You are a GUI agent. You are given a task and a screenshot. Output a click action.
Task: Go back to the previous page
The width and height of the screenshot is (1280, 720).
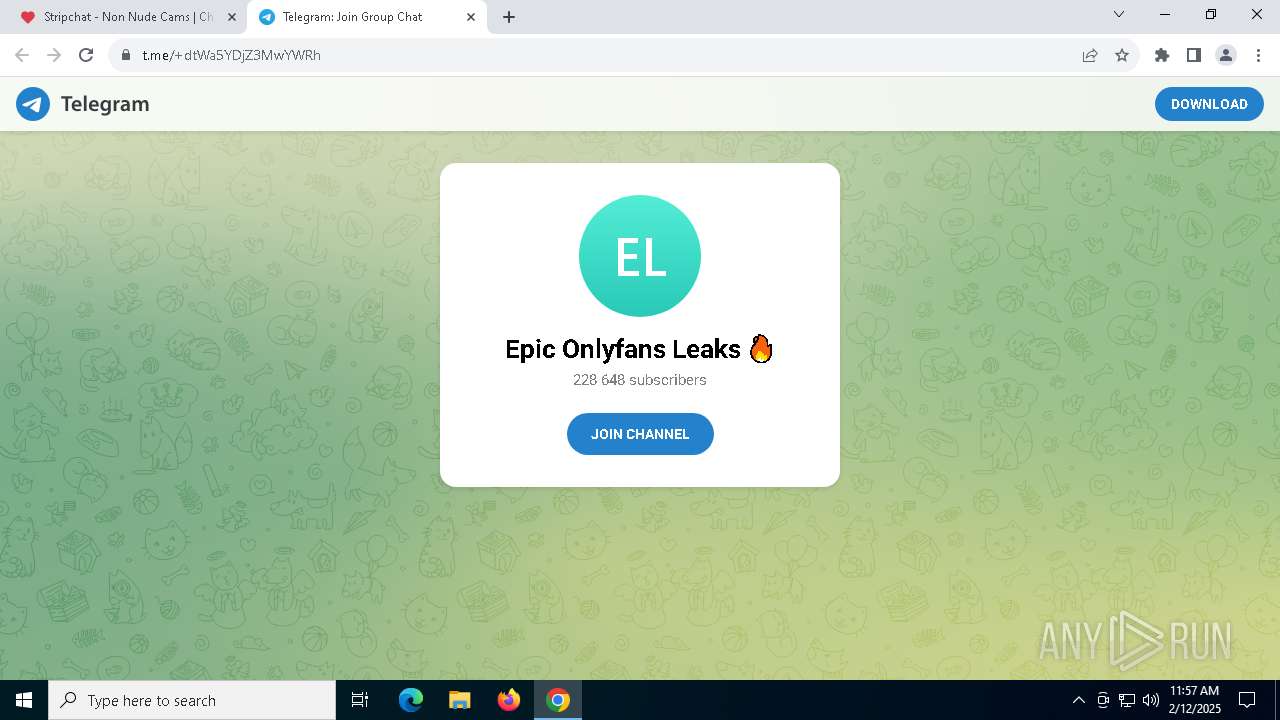pos(22,55)
